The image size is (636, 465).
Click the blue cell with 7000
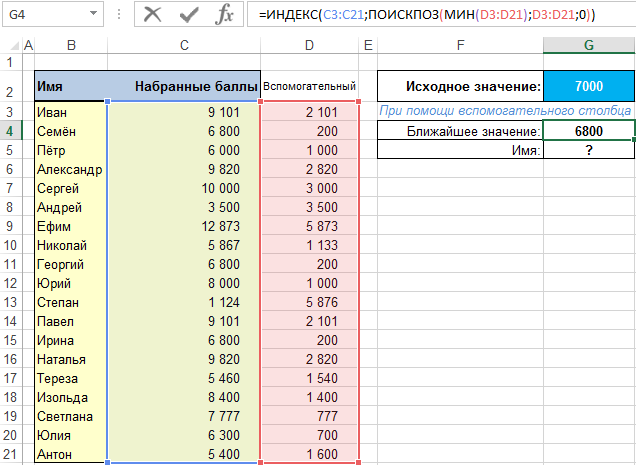589,86
